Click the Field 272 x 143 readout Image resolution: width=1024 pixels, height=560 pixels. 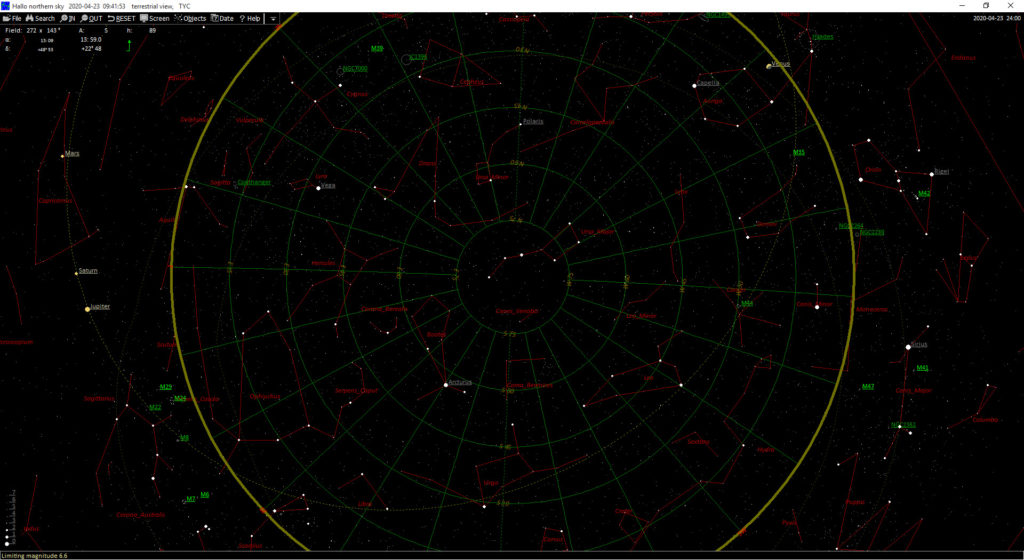point(33,30)
